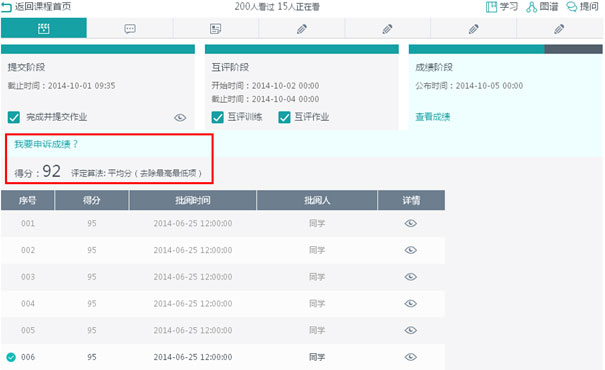
Task: View details of review row 003
Action: click(x=411, y=277)
